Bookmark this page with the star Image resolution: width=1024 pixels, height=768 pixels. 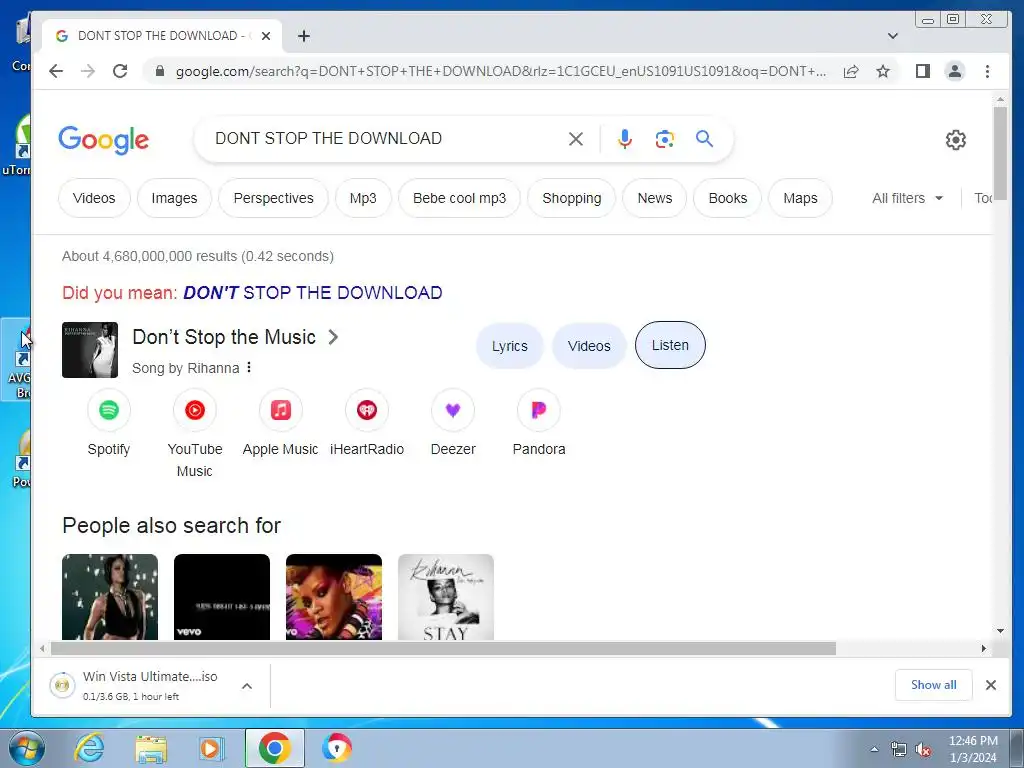(883, 71)
